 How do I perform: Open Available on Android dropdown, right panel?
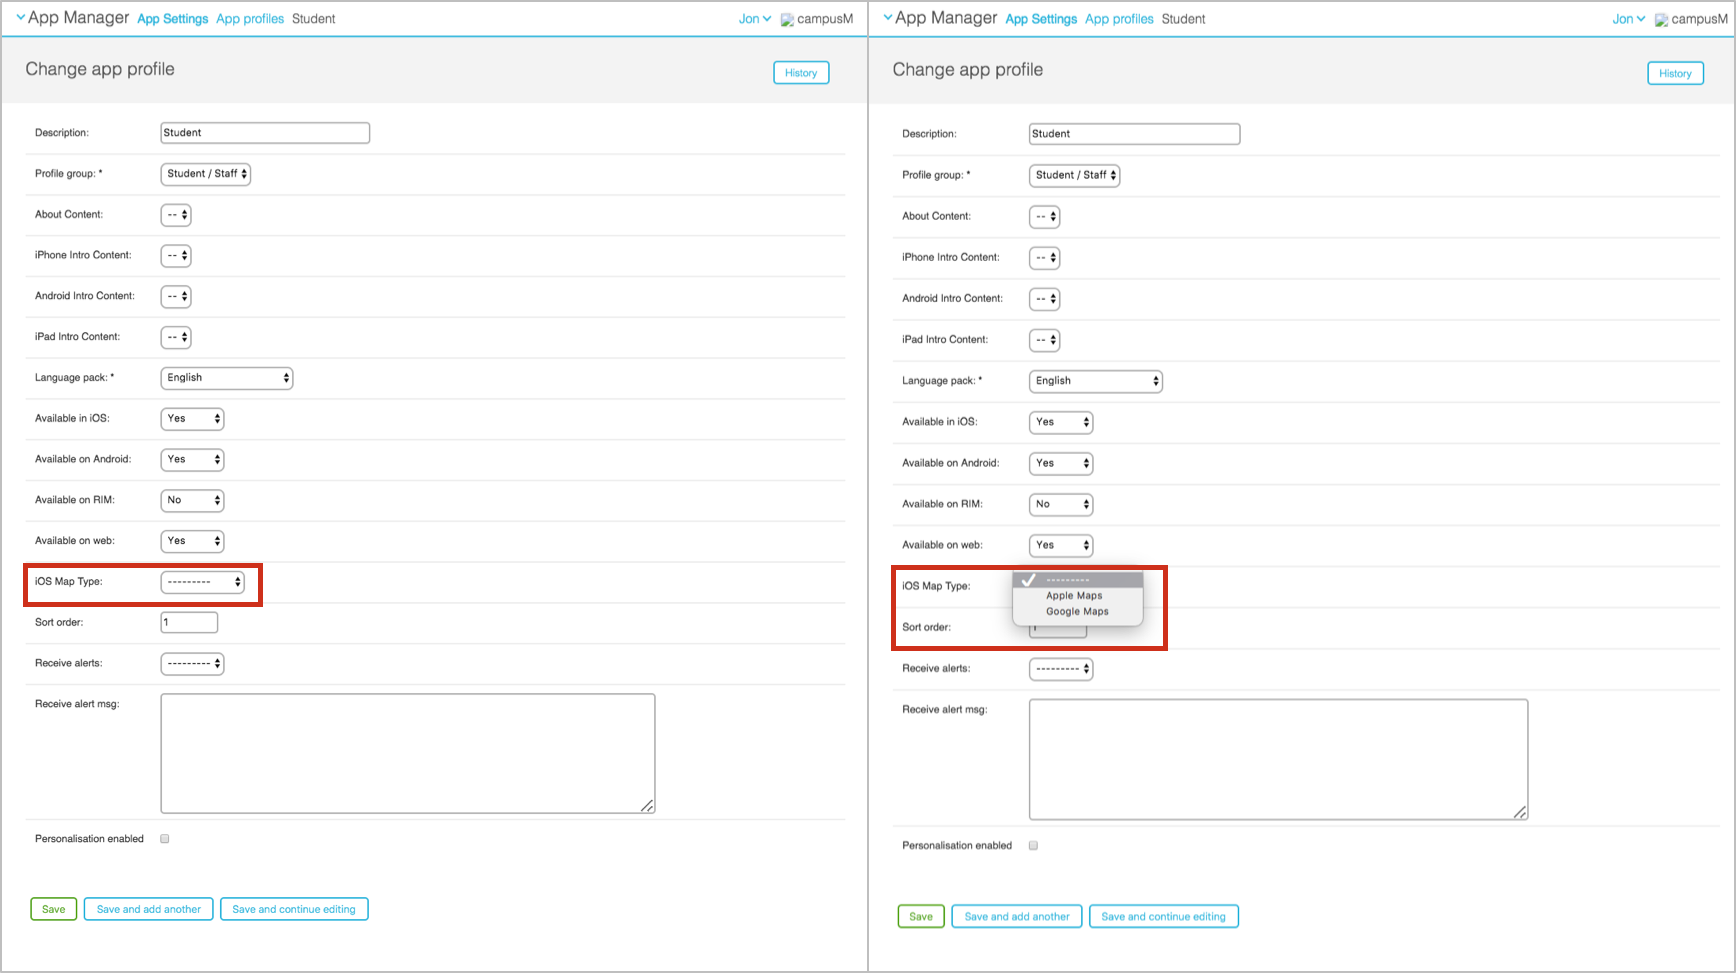pyautogui.click(x=1060, y=463)
